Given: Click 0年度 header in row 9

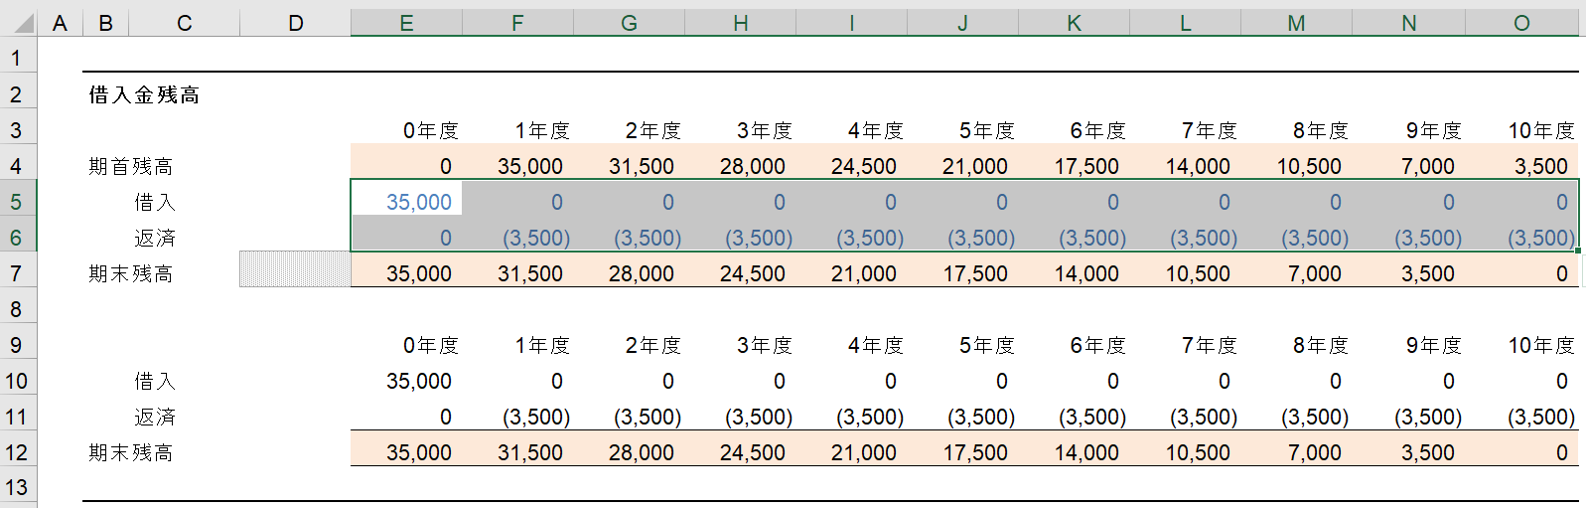Looking at the screenshot, I should (430, 346).
